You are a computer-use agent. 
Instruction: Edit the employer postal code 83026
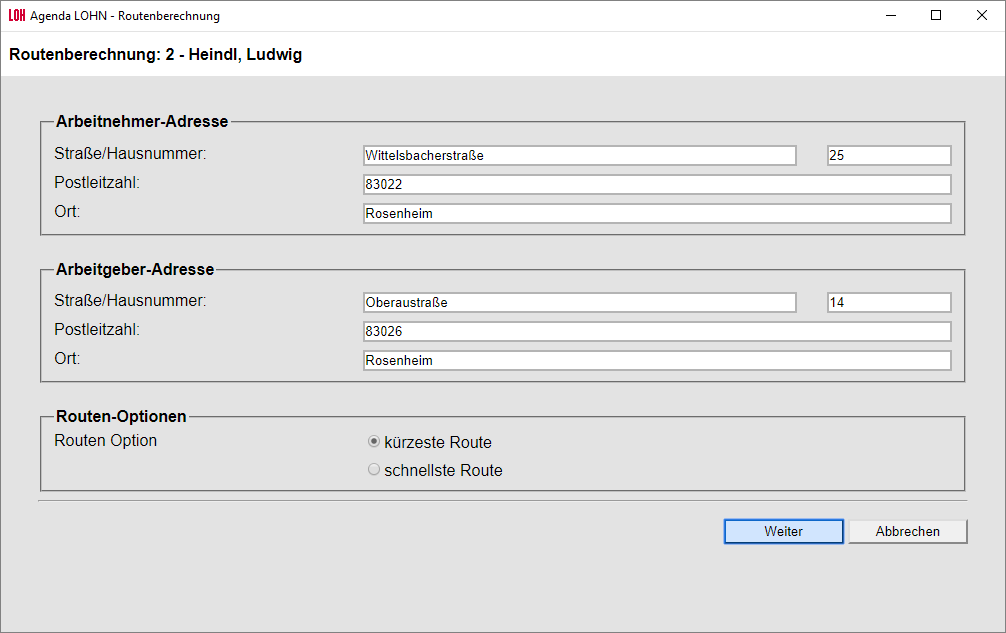[656, 331]
